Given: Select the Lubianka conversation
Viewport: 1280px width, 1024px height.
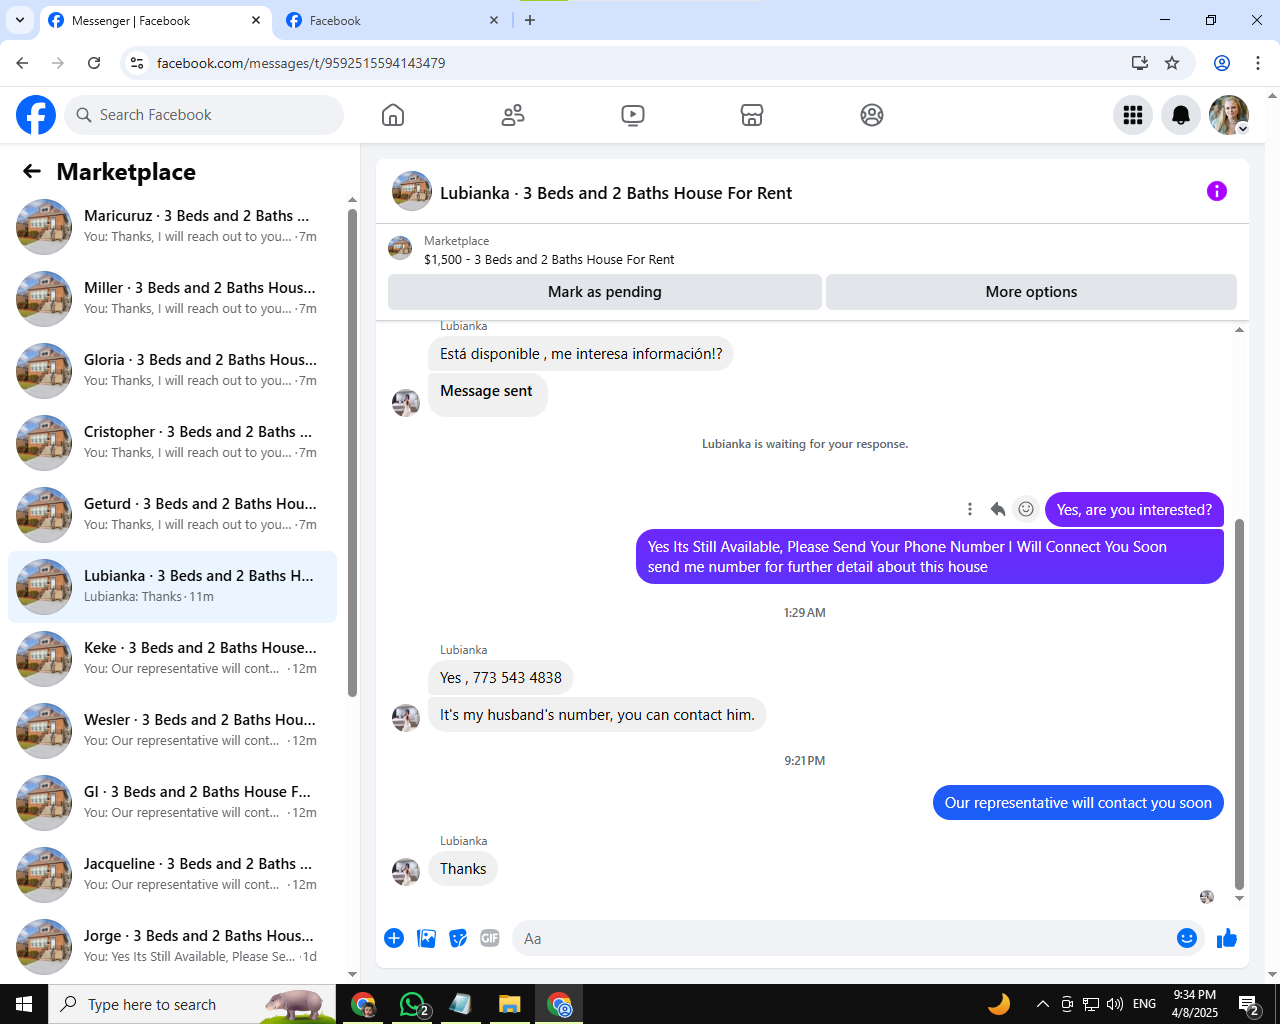Looking at the screenshot, I should (x=172, y=587).
